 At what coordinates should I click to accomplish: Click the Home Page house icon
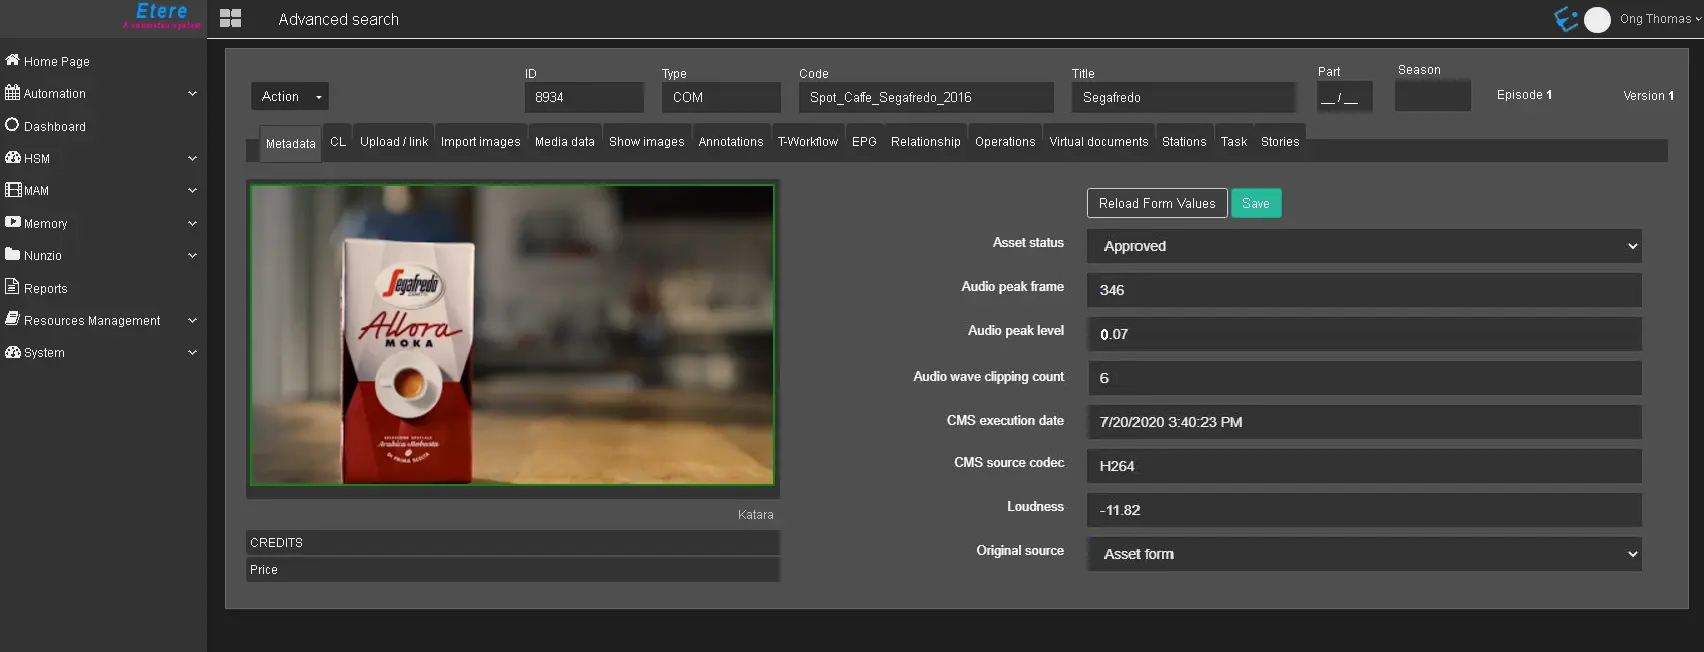coord(12,60)
